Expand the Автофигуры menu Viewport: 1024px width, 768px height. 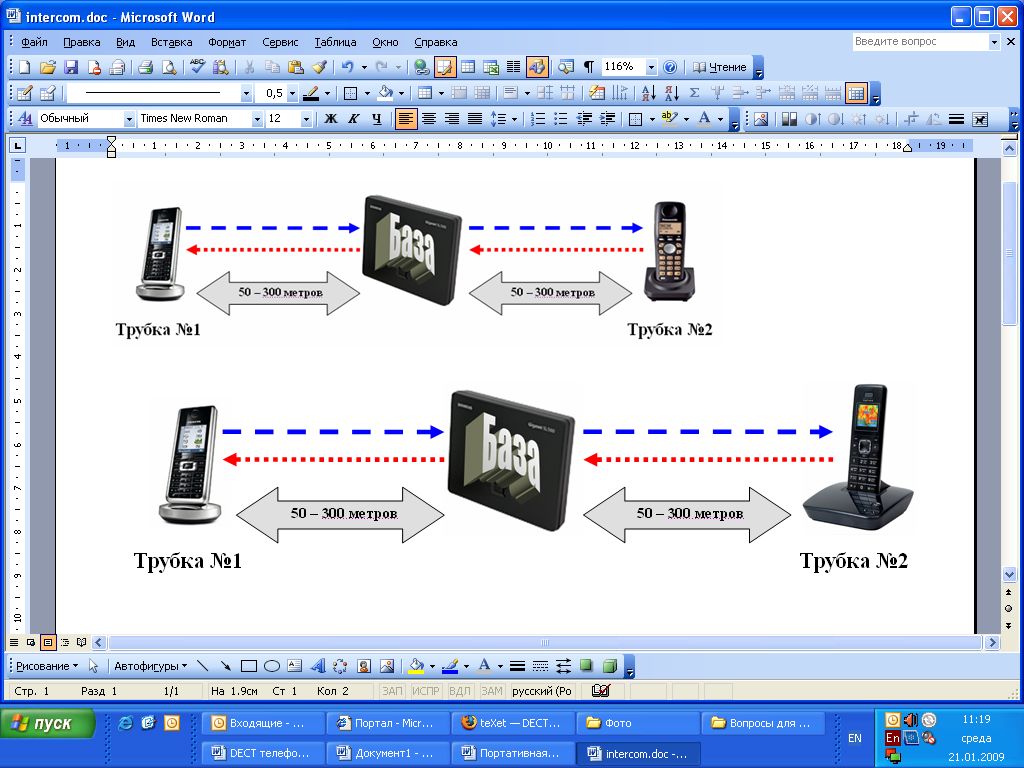(x=151, y=666)
